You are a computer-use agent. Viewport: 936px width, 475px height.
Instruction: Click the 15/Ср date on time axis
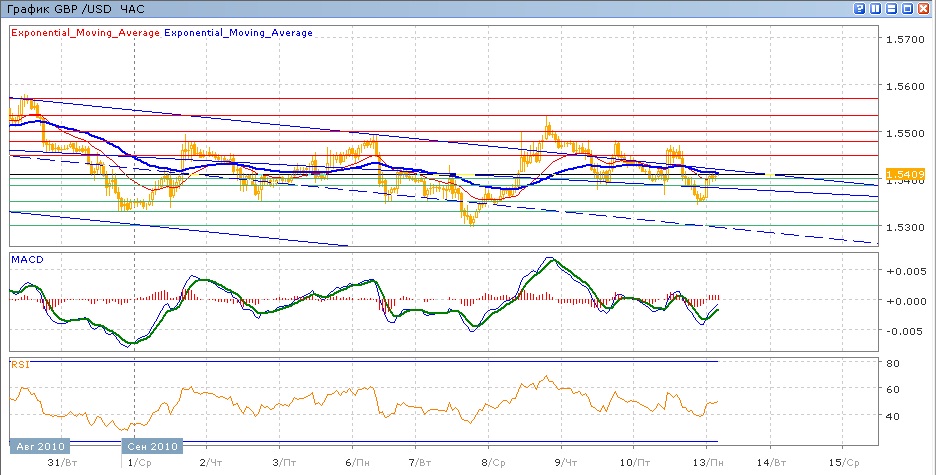845,463
